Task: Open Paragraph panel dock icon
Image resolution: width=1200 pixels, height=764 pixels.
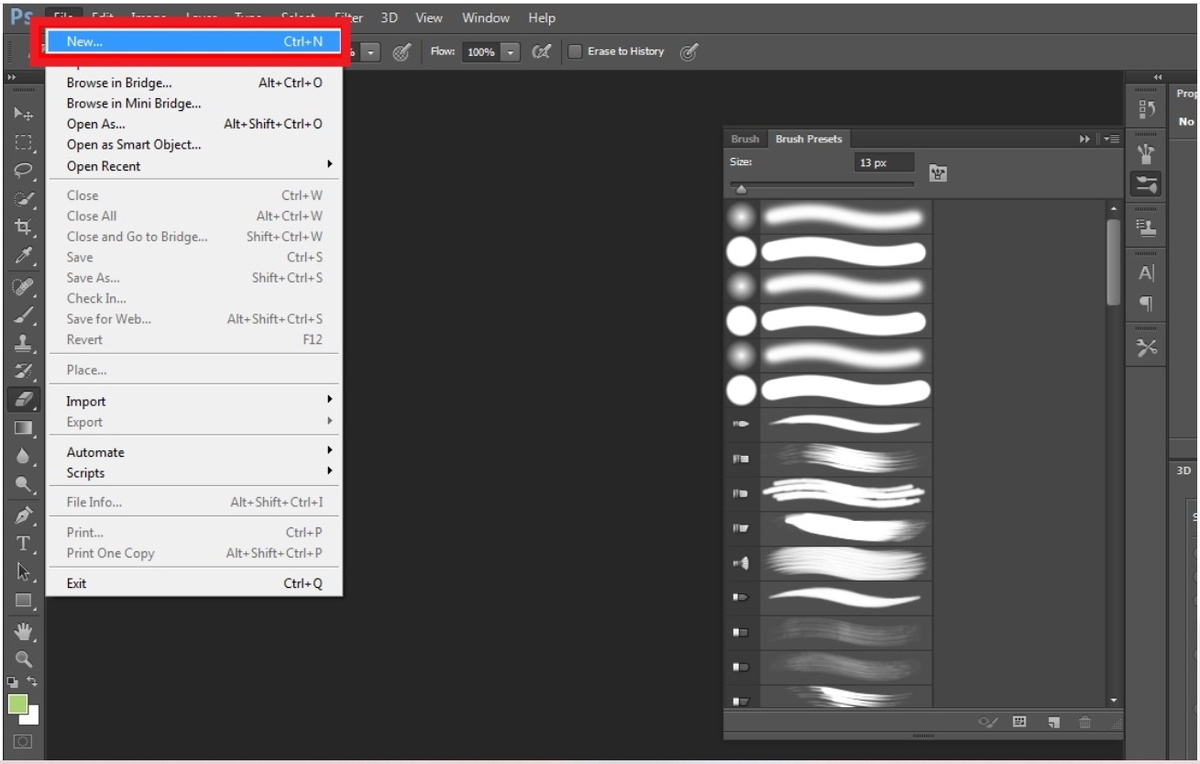Action: [x=1146, y=304]
